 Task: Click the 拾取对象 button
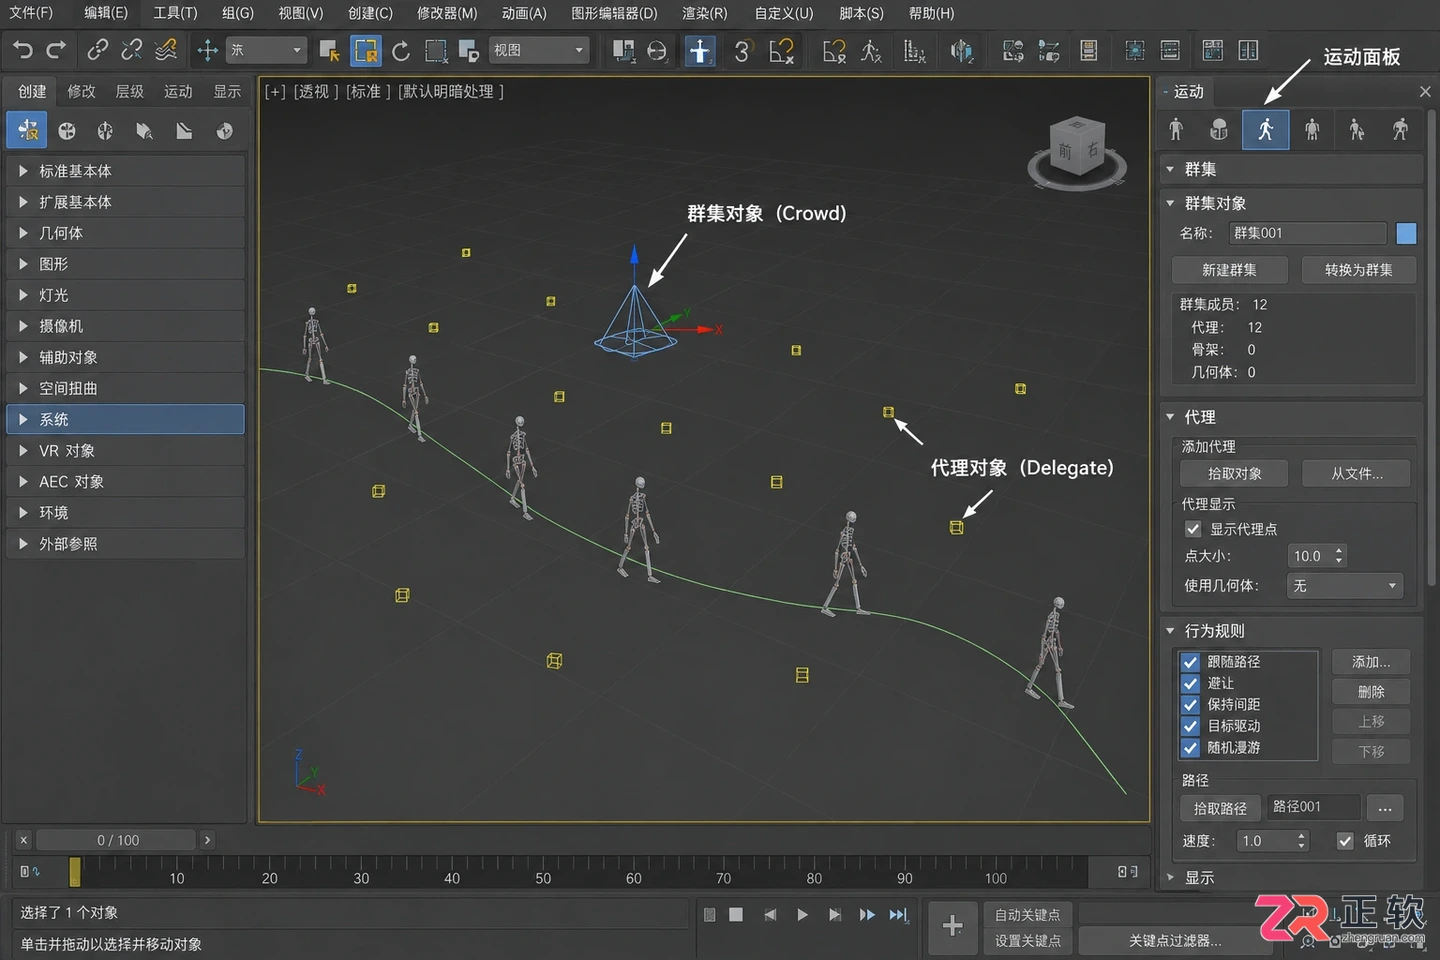pos(1235,474)
